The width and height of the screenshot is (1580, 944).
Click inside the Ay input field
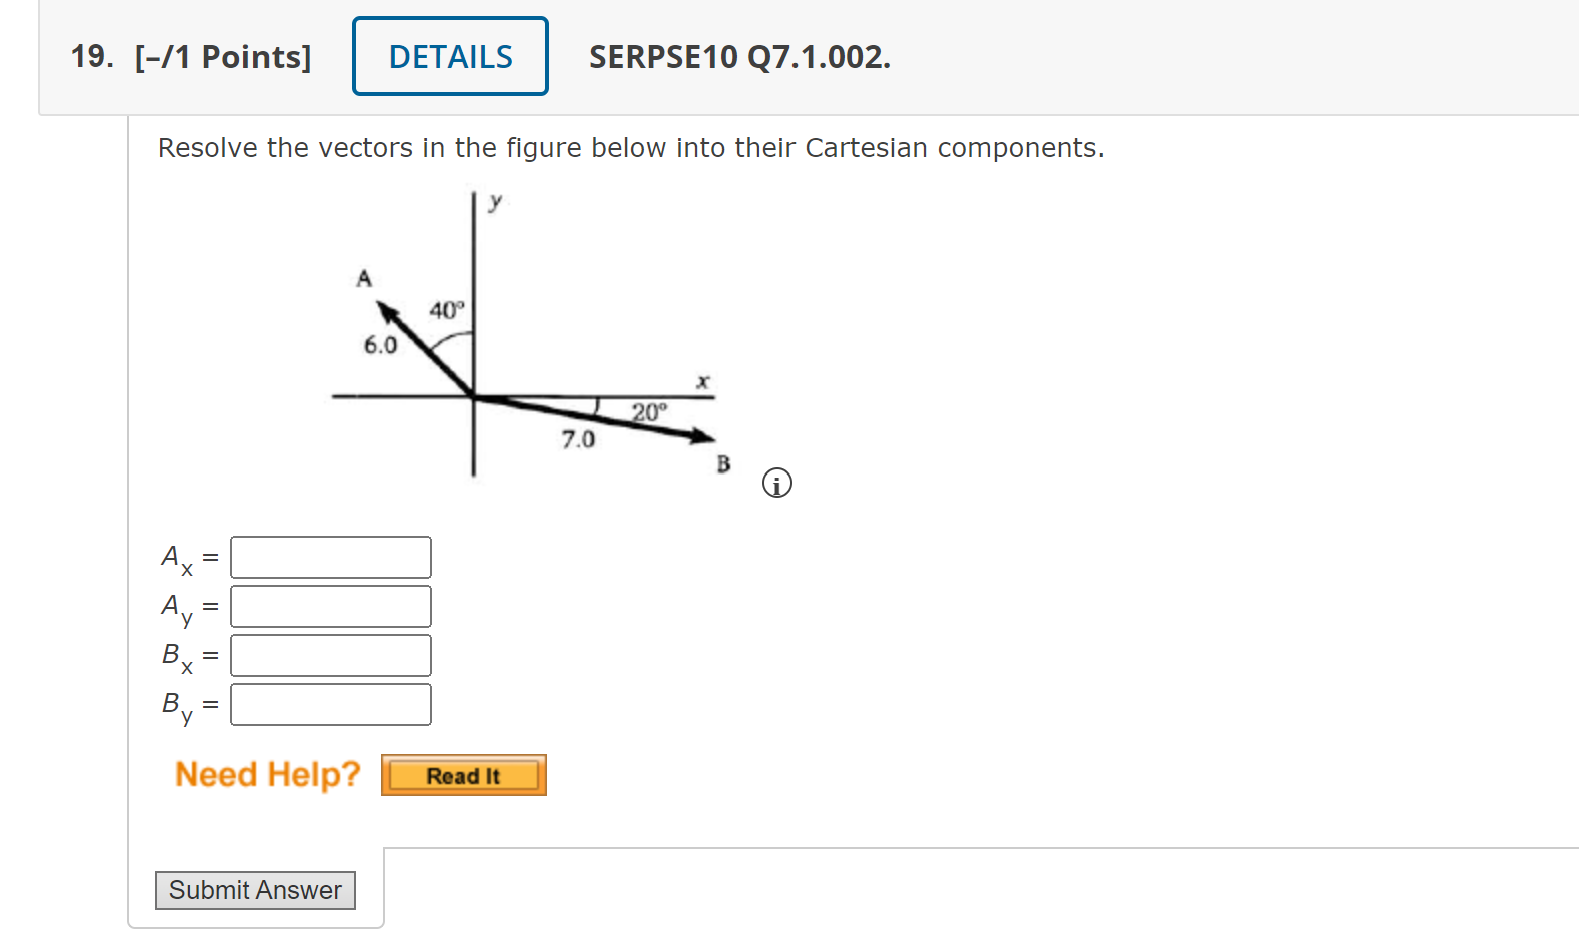tap(330, 606)
